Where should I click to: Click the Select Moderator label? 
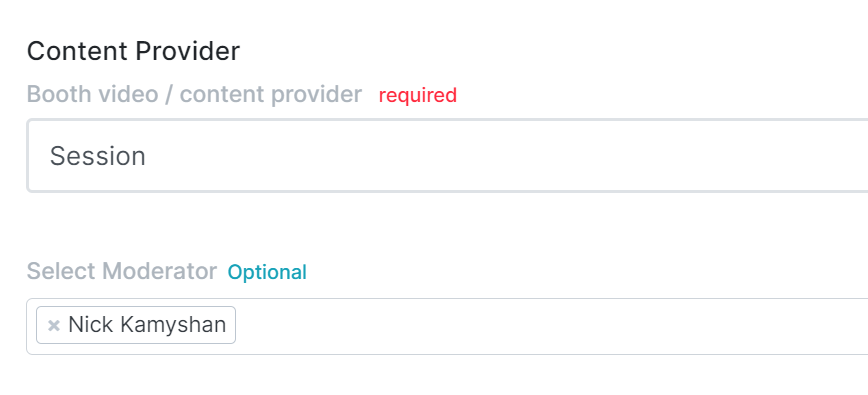point(122,272)
